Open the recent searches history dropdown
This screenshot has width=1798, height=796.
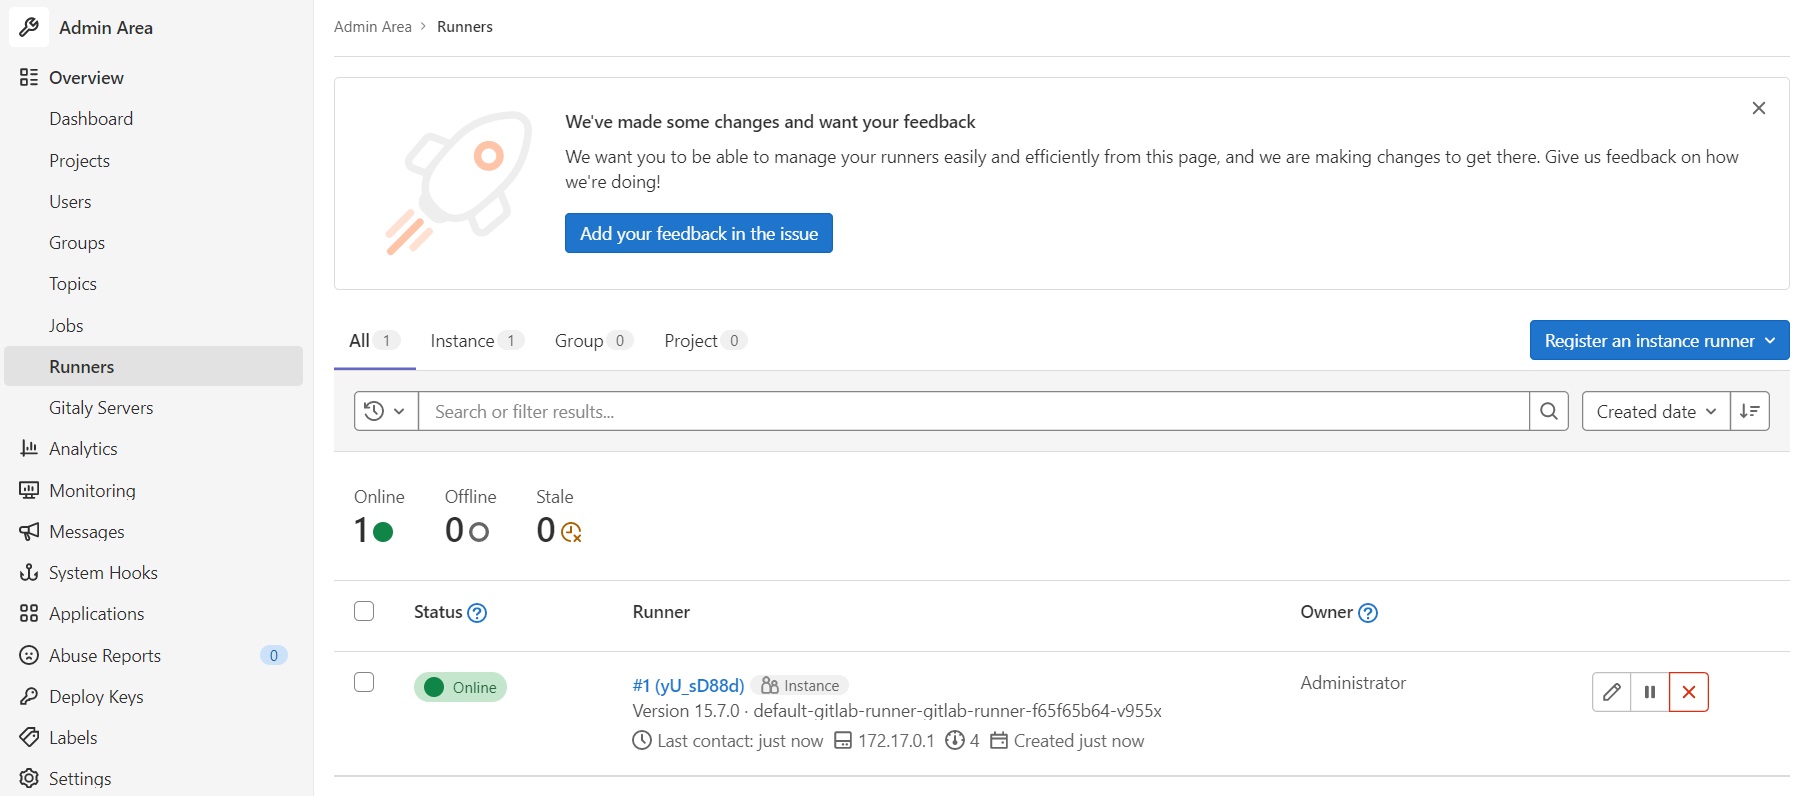coord(386,411)
